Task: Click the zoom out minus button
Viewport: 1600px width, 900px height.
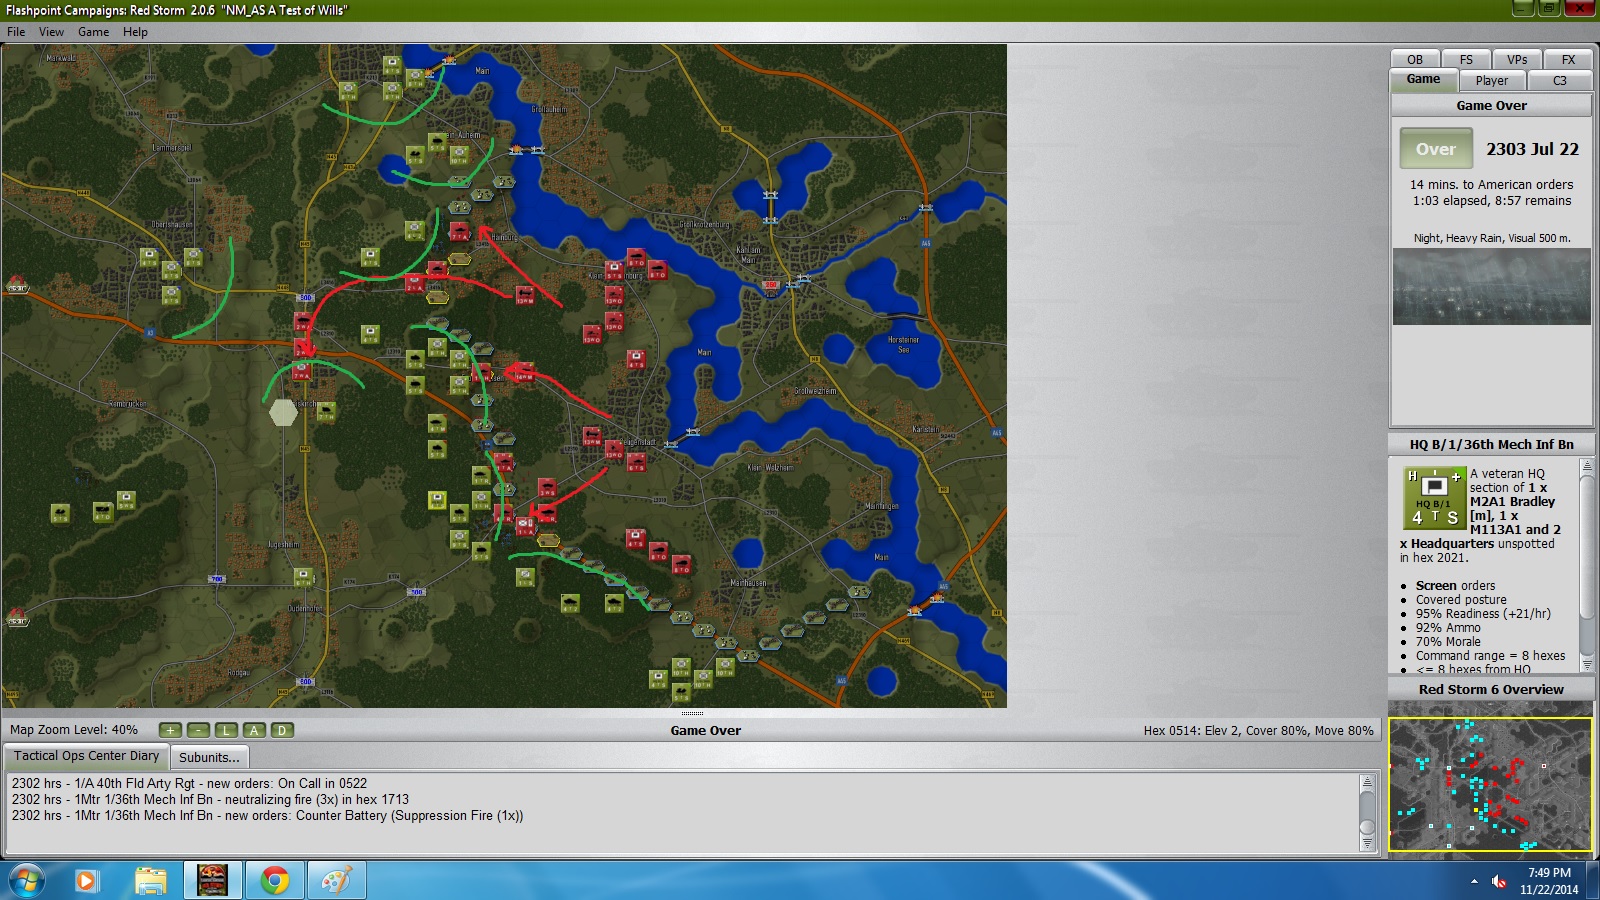Action: click(x=199, y=730)
